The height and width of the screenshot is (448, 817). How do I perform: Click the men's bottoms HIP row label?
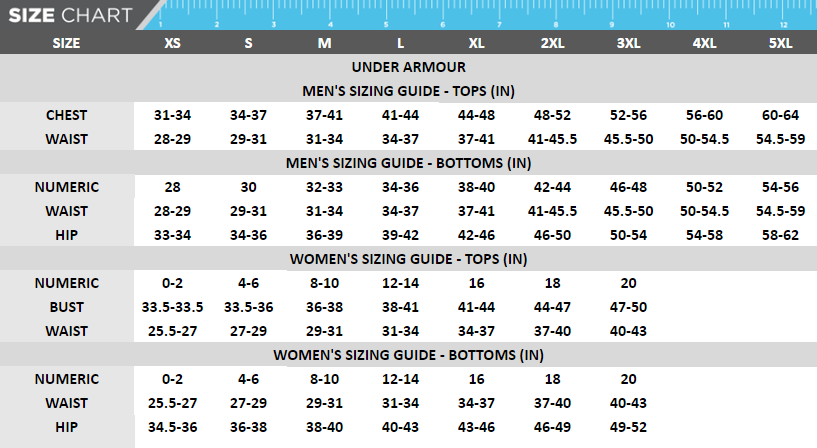[66, 235]
